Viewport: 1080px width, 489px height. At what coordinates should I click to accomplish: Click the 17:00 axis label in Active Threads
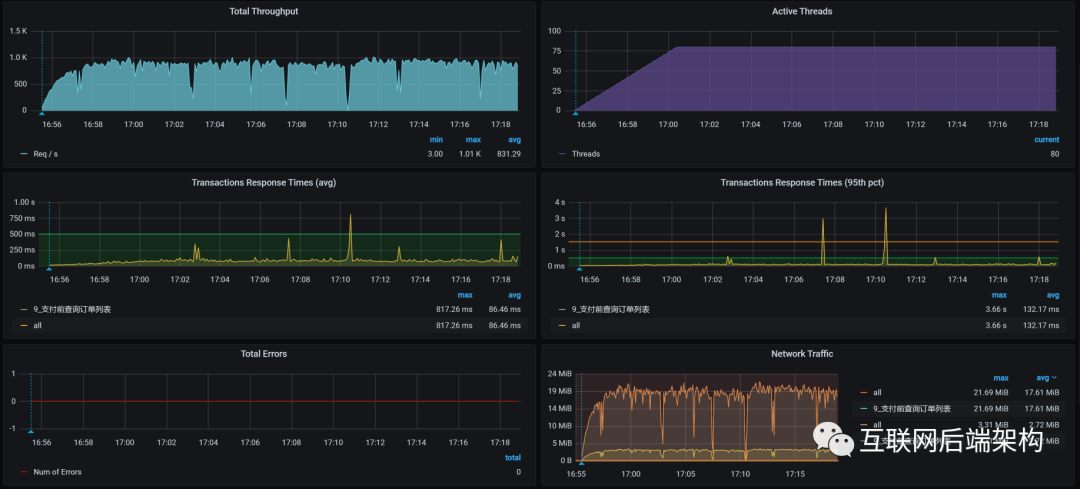coord(668,125)
